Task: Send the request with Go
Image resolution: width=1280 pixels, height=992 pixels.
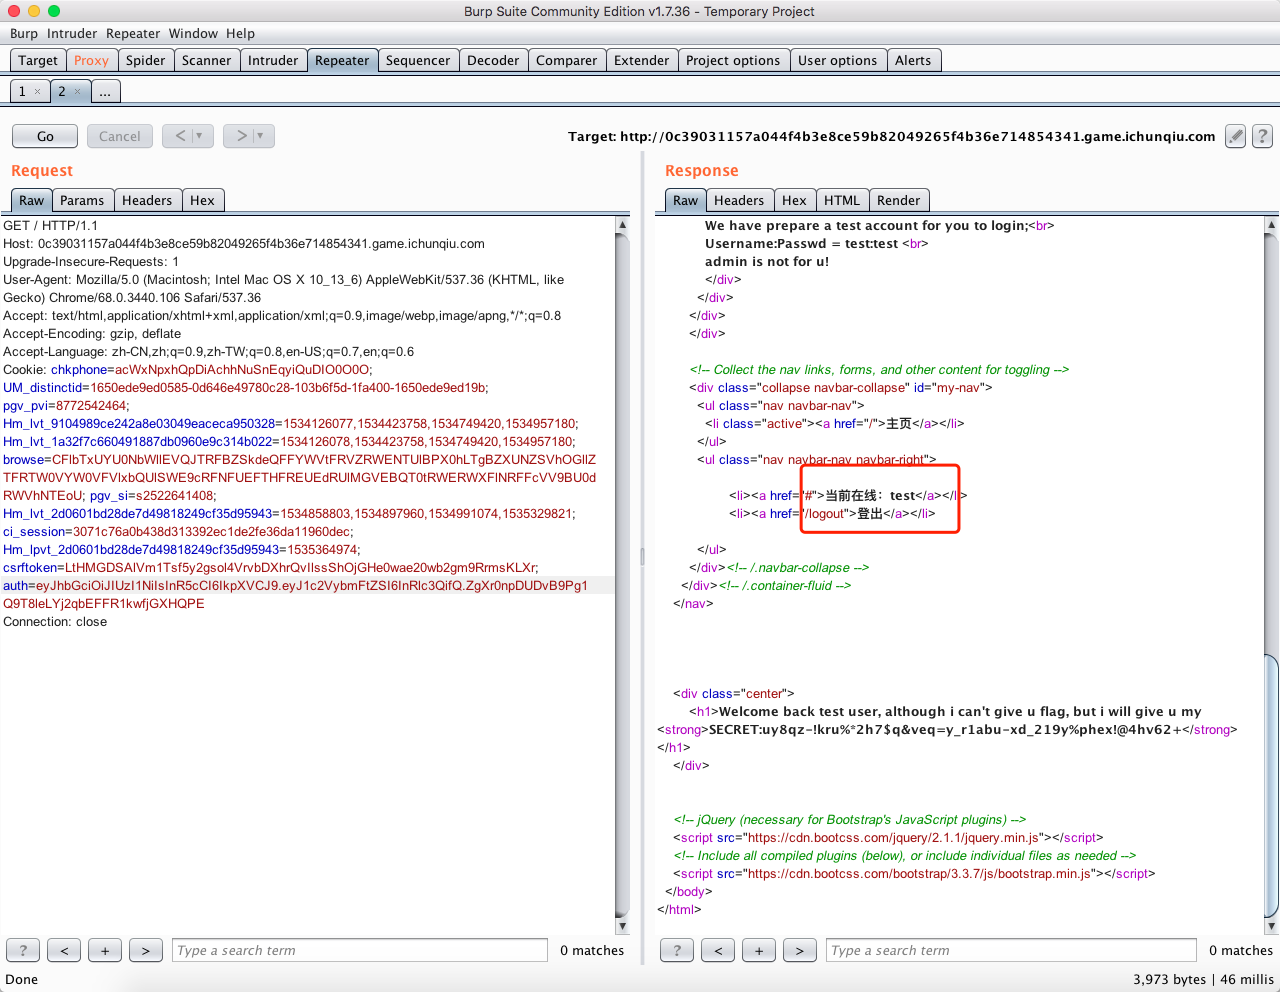Action: coord(45,136)
